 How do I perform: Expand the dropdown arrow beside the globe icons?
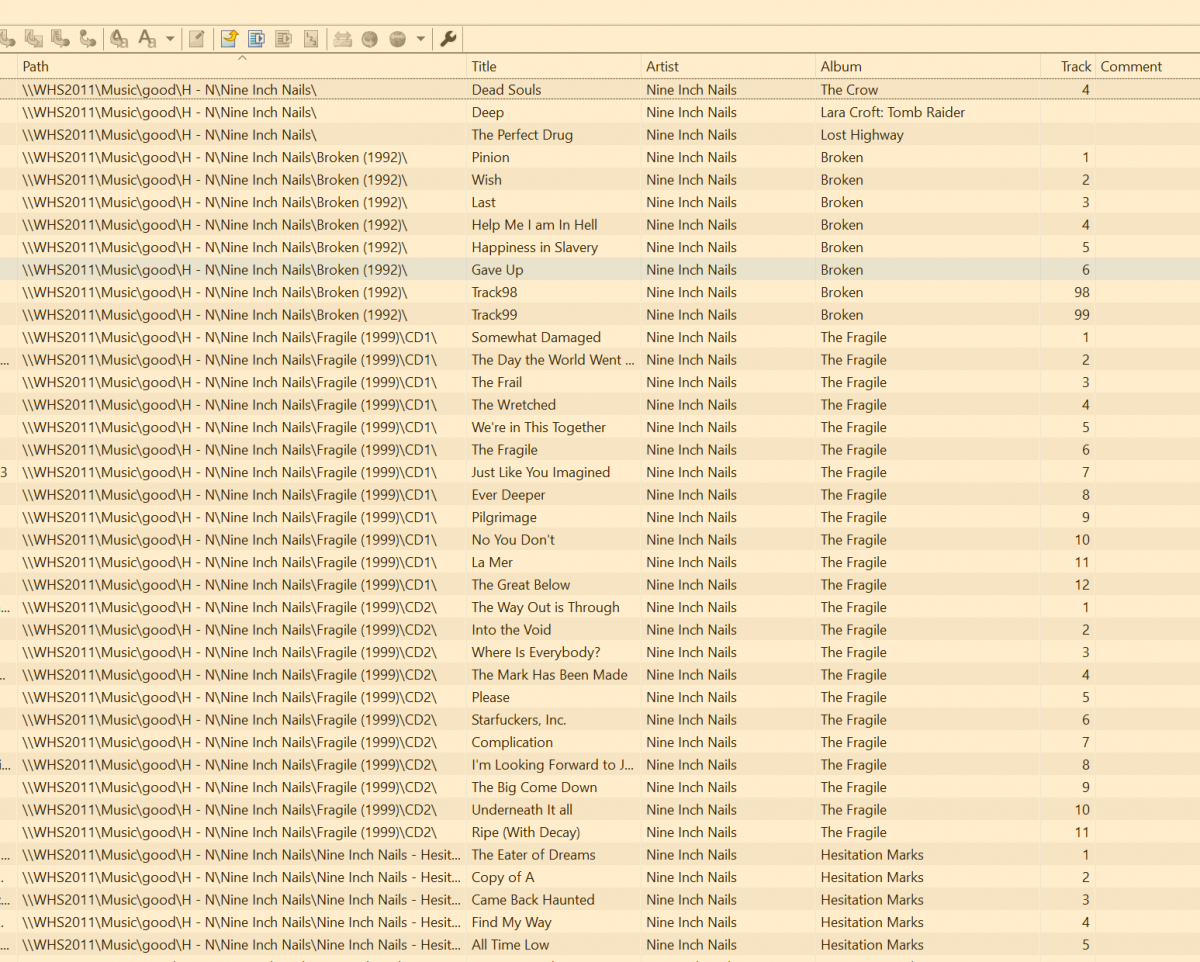coord(421,39)
